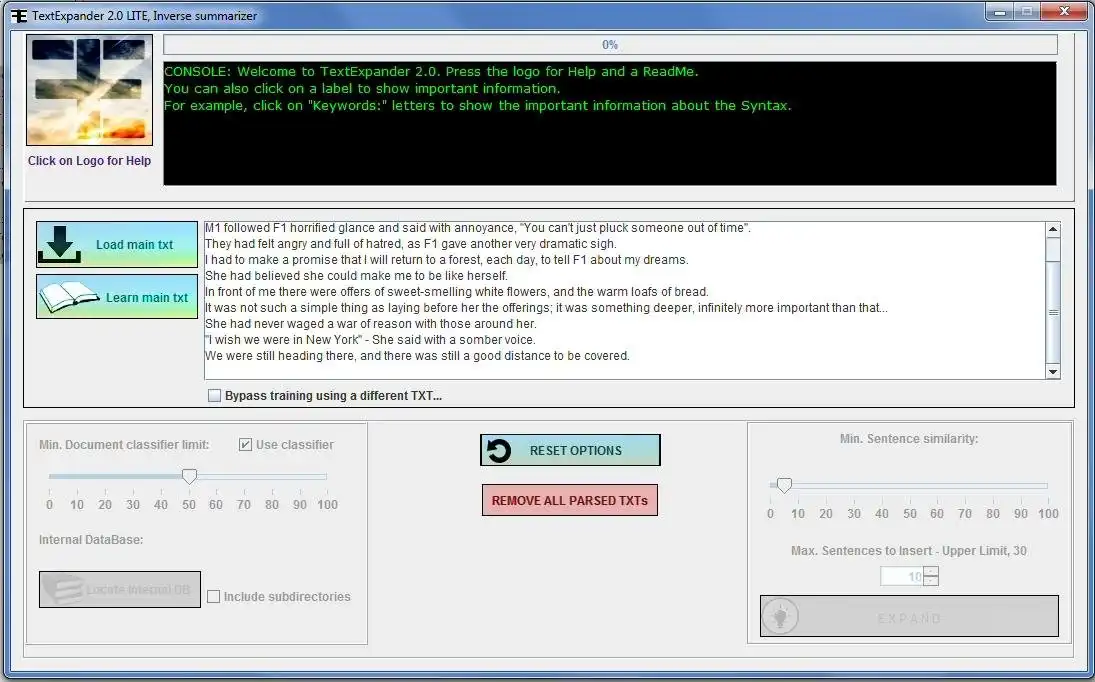Viewport: 1095px width, 682px height.
Task: Click the text area scrollbar down arrow
Action: coord(1053,372)
